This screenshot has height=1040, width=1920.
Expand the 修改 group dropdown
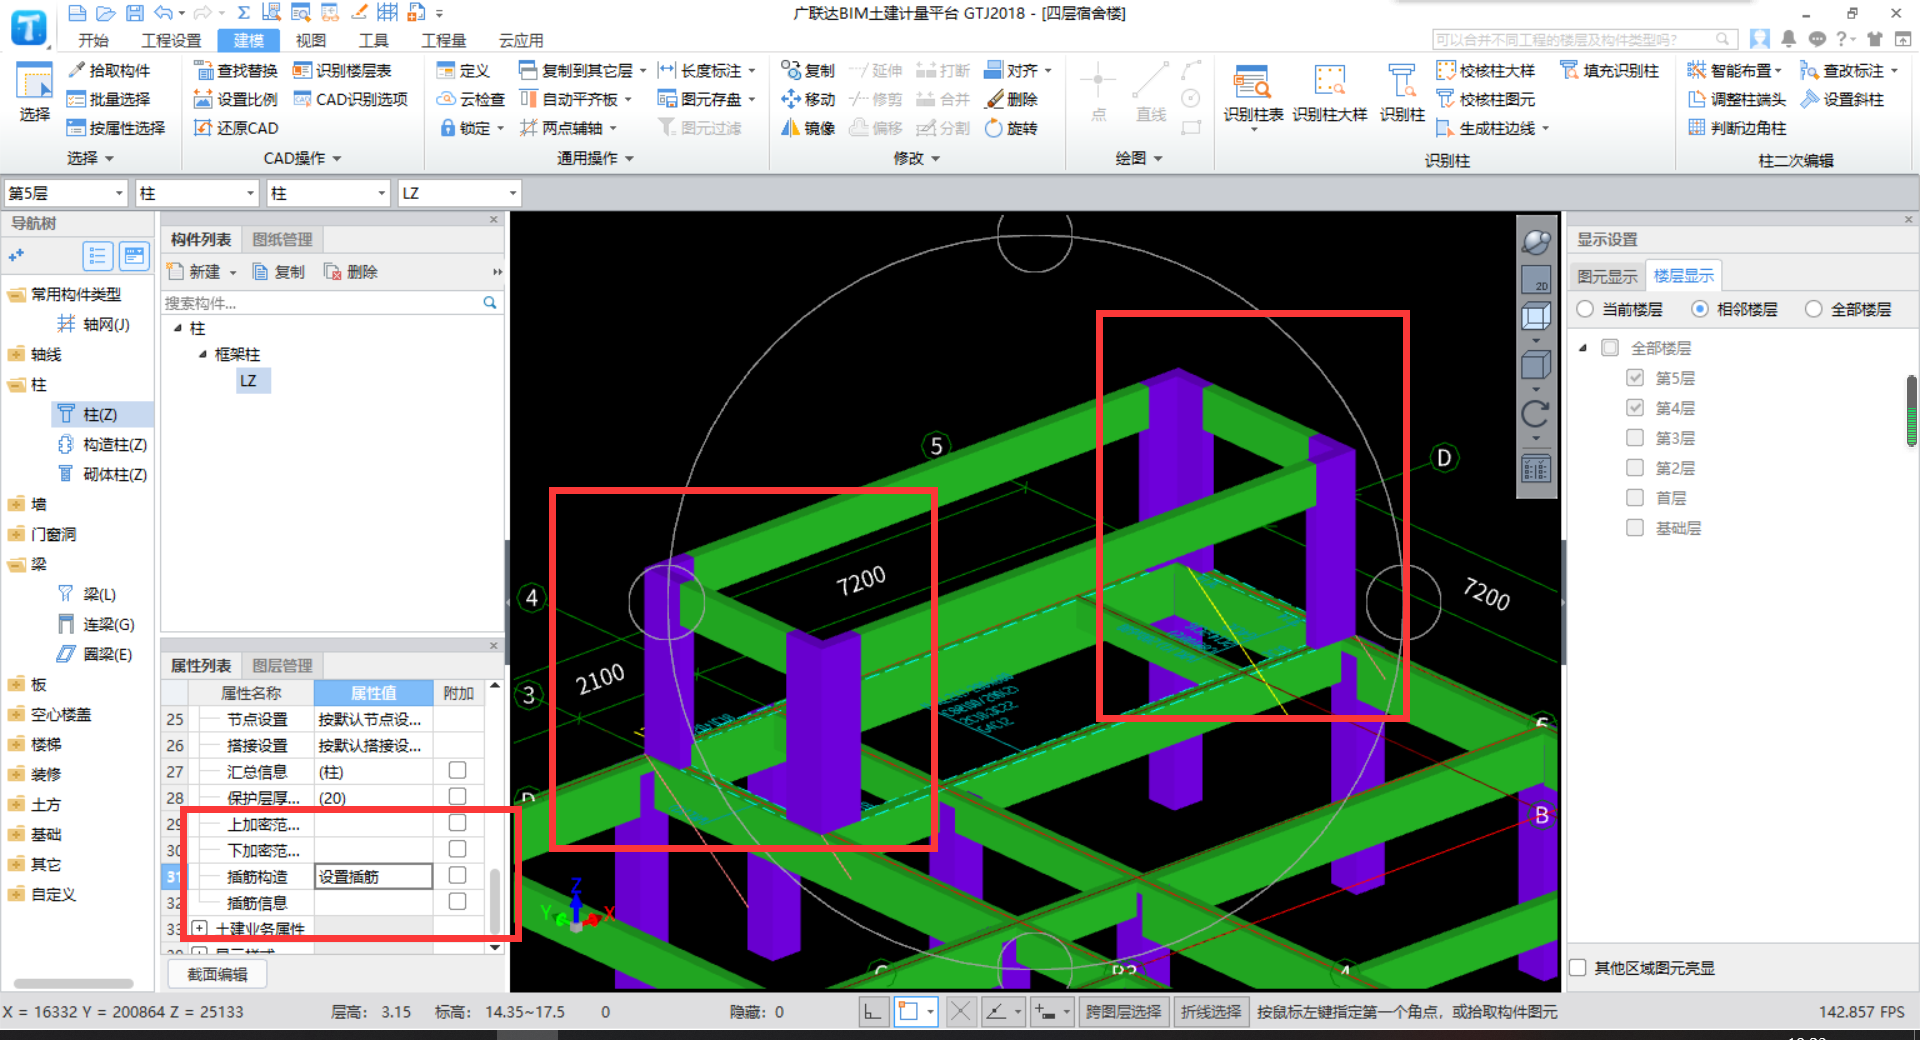click(936, 158)
